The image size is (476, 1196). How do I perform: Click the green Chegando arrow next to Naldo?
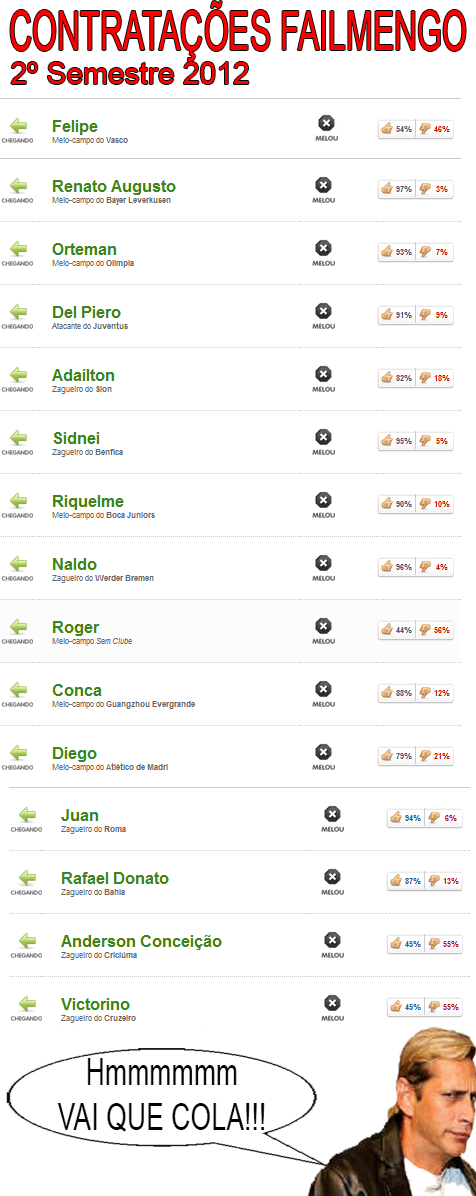point(18,563)
